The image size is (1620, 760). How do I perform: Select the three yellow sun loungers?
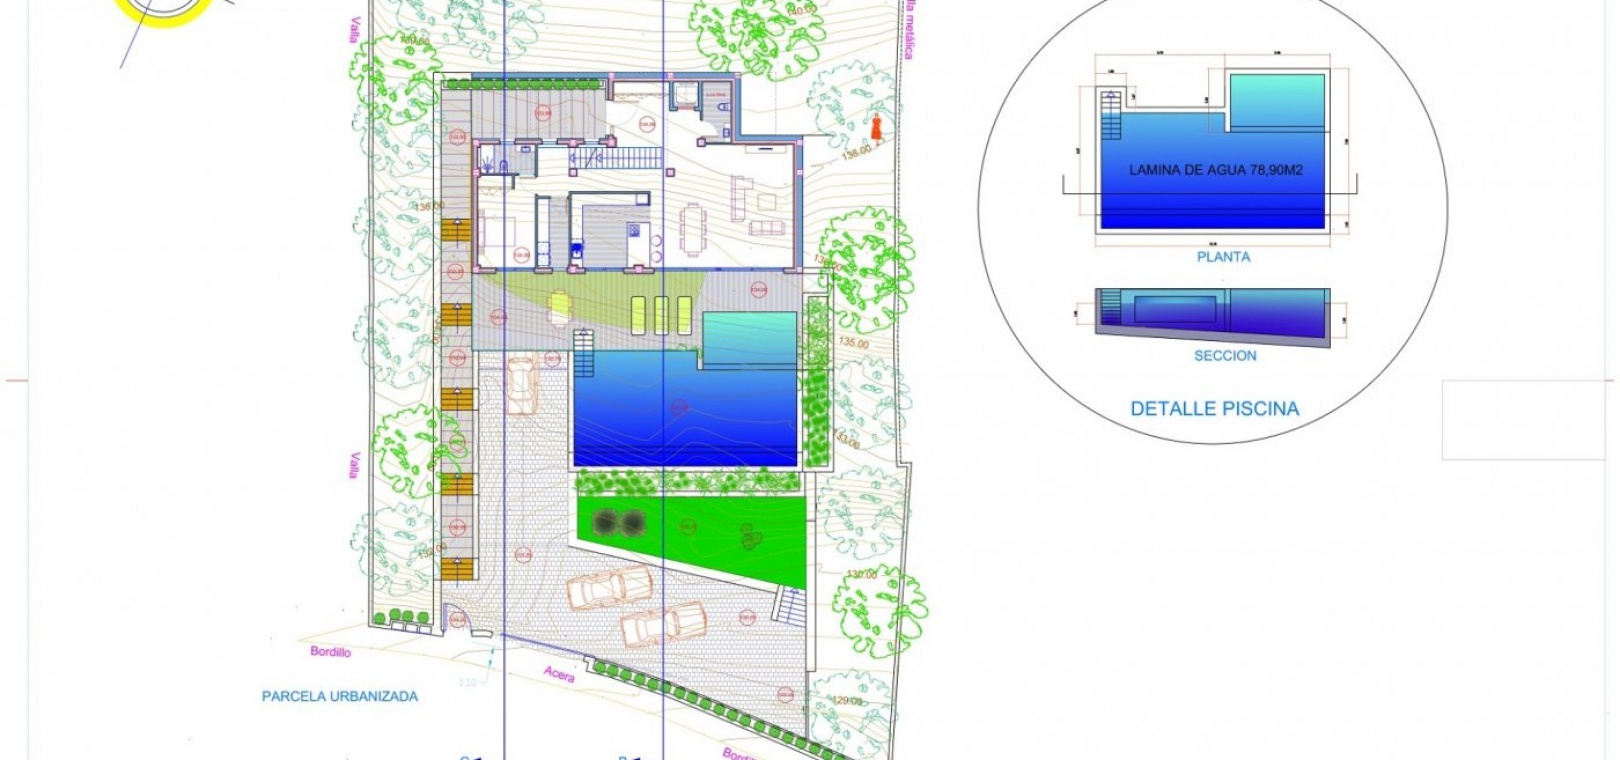coord(661,315)
